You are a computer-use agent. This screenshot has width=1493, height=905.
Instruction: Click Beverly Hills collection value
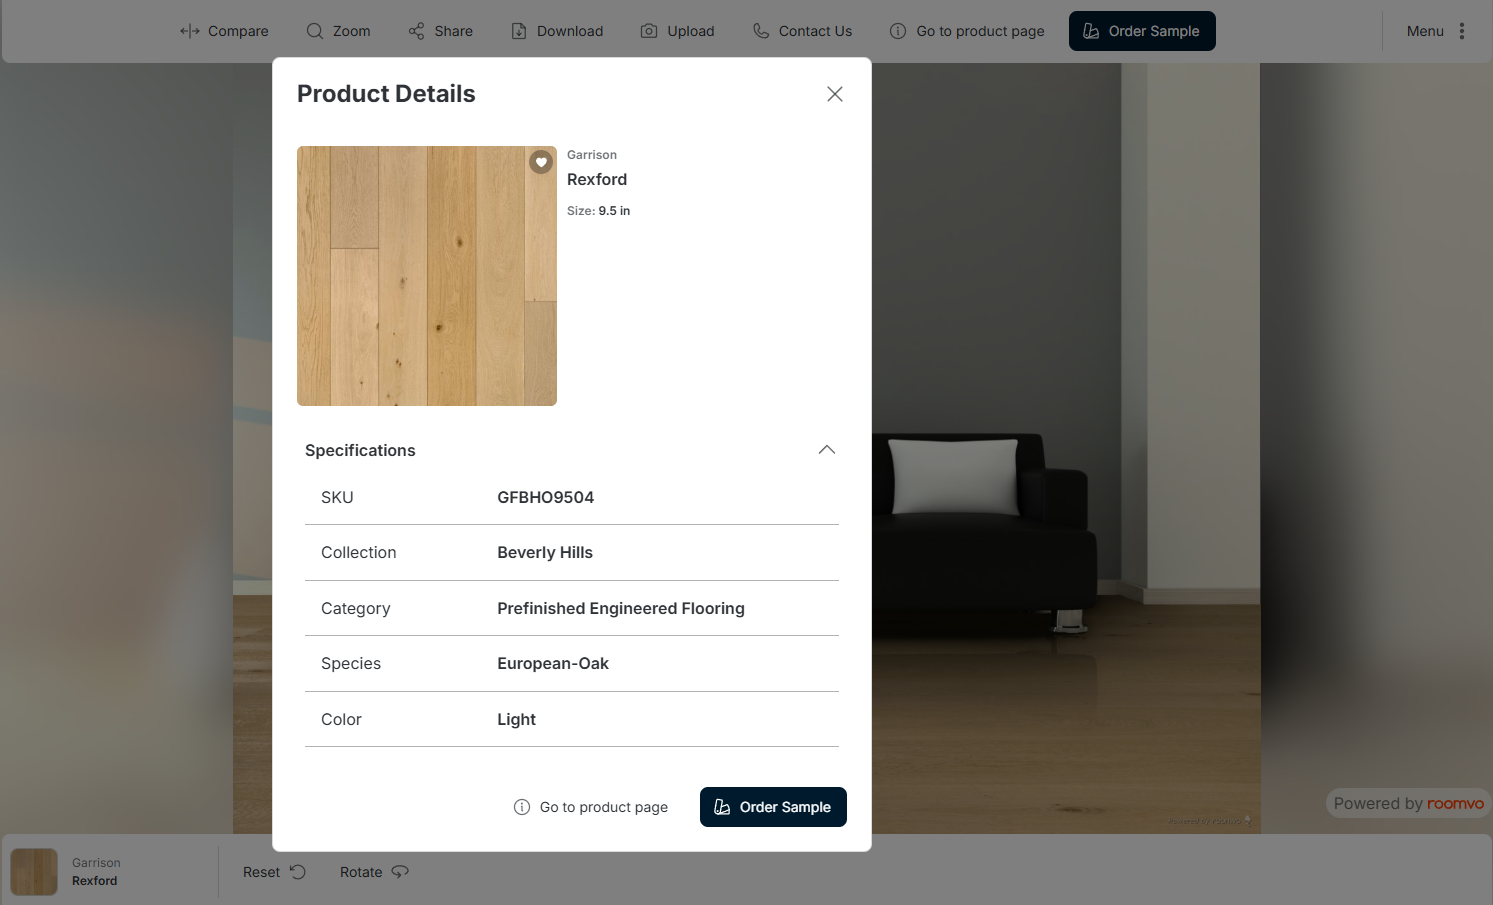[545, 552]
